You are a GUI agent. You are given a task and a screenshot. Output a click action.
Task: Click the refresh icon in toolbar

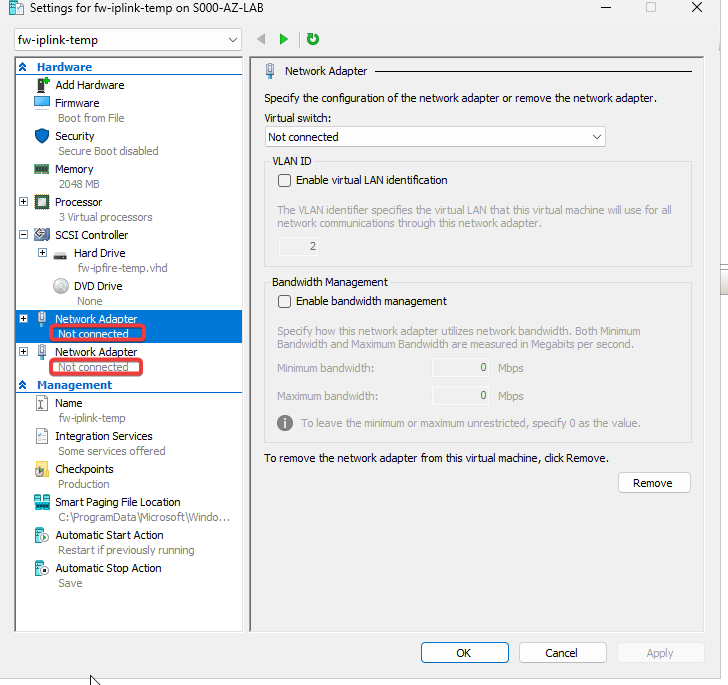pyautogui.click(x=313, y=39)
